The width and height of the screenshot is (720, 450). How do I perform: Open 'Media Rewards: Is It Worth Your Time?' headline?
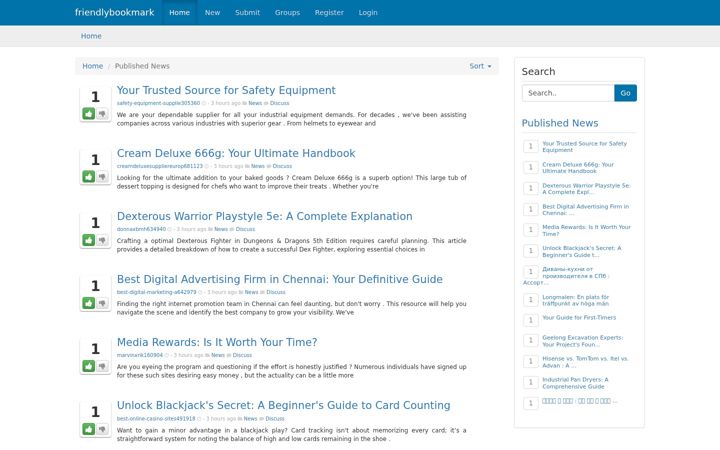pos(217,342)
